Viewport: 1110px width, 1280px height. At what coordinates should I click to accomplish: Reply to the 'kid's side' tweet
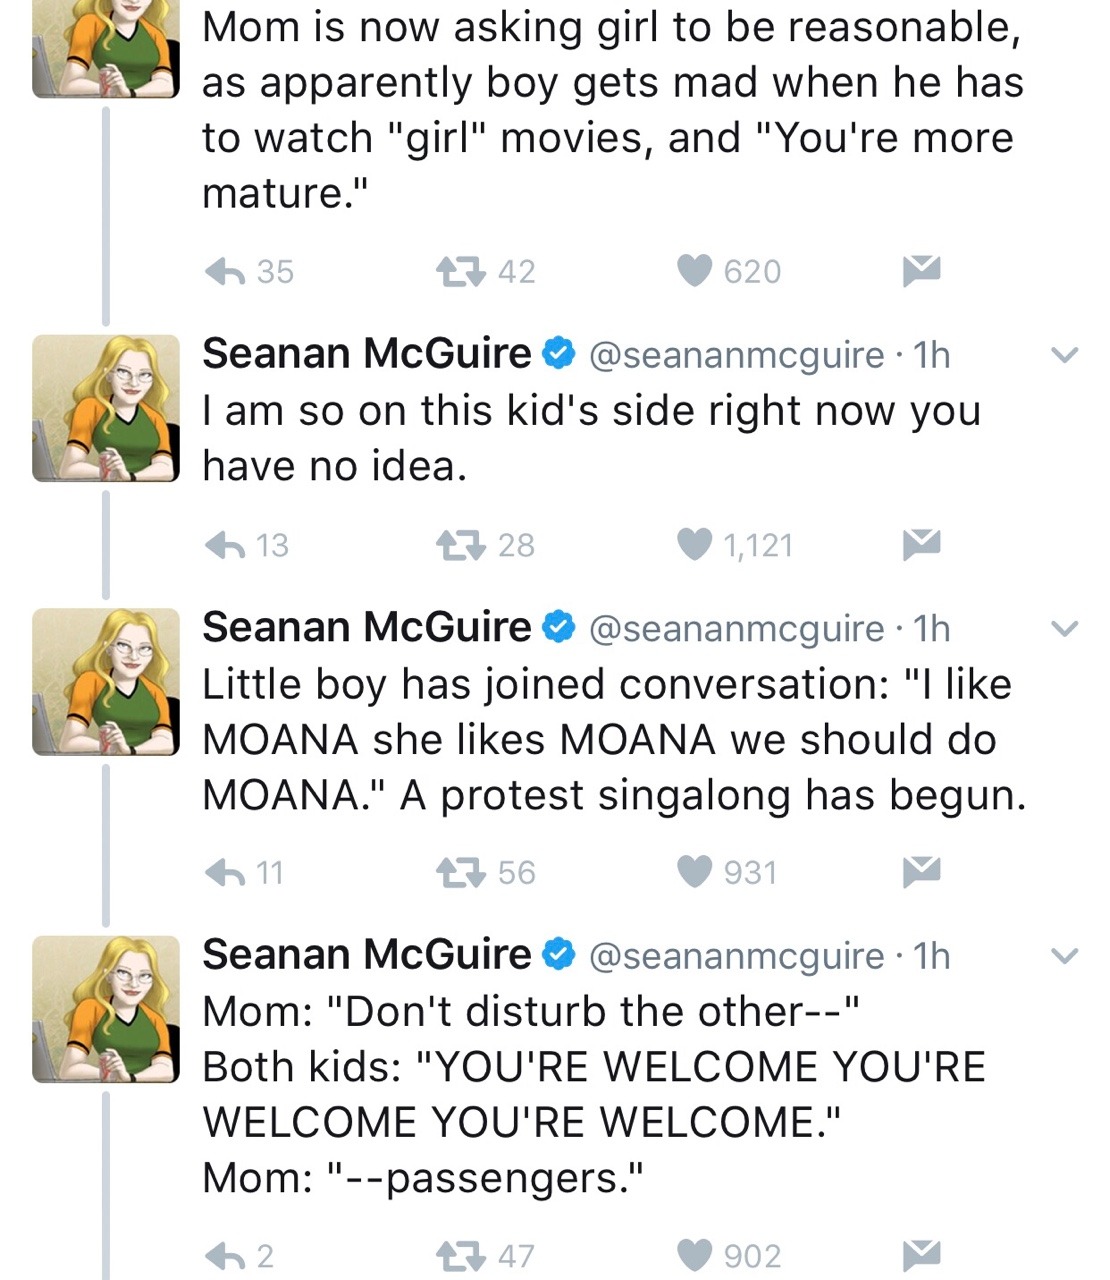(x=226, y=545)
